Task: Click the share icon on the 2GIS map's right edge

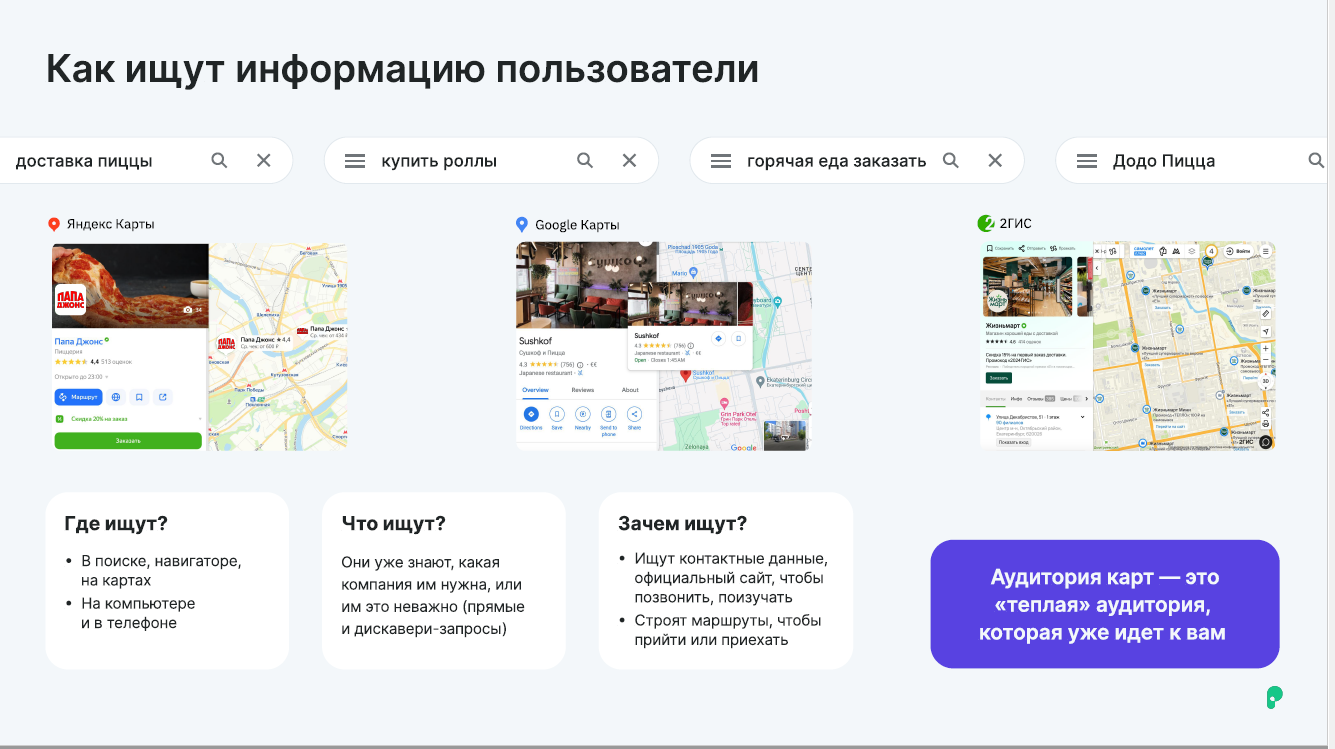Action: 1266,413
